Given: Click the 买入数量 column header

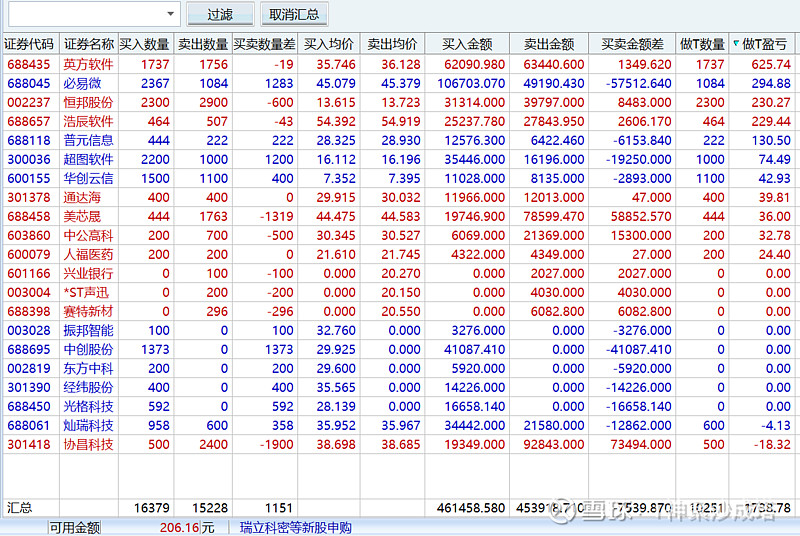Looking at the screenshot, I should click(x=144, y=44).
